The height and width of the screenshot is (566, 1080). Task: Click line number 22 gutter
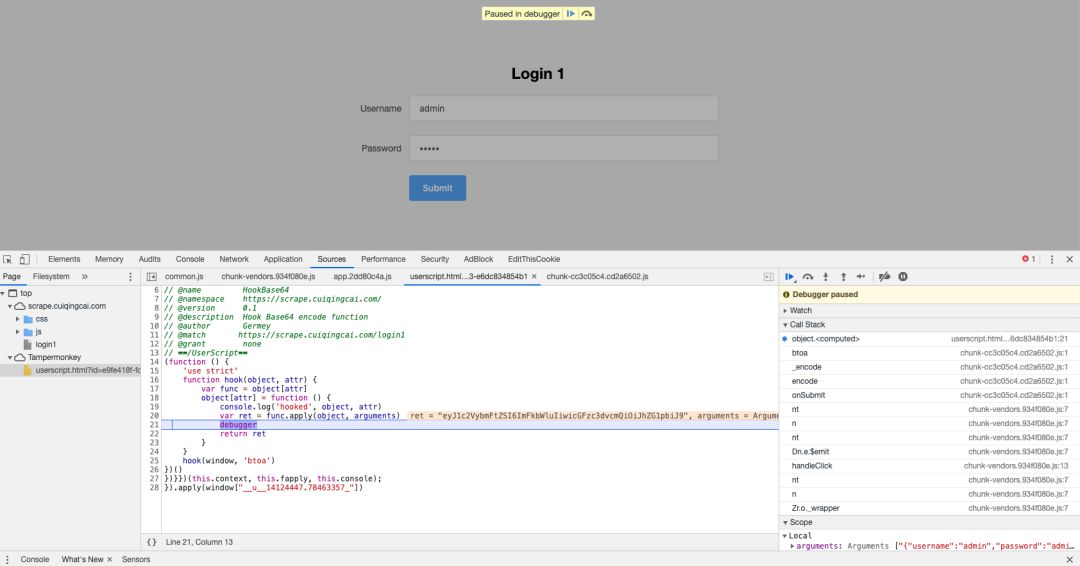(154, 434)
